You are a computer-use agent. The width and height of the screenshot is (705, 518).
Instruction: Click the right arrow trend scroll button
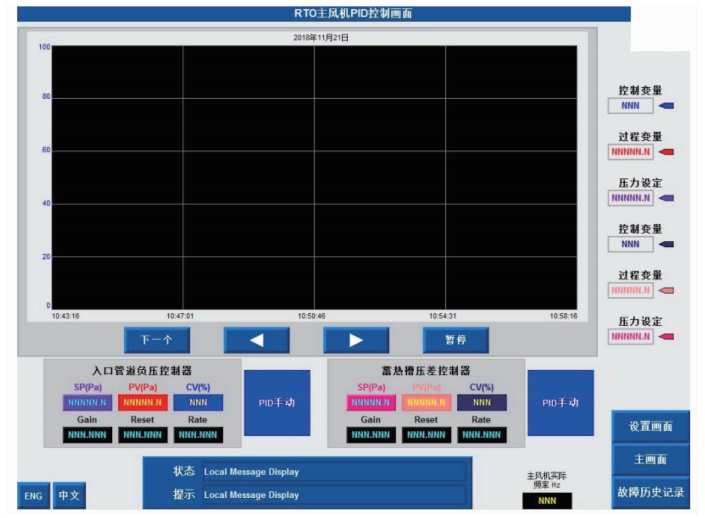coord(355,340)
